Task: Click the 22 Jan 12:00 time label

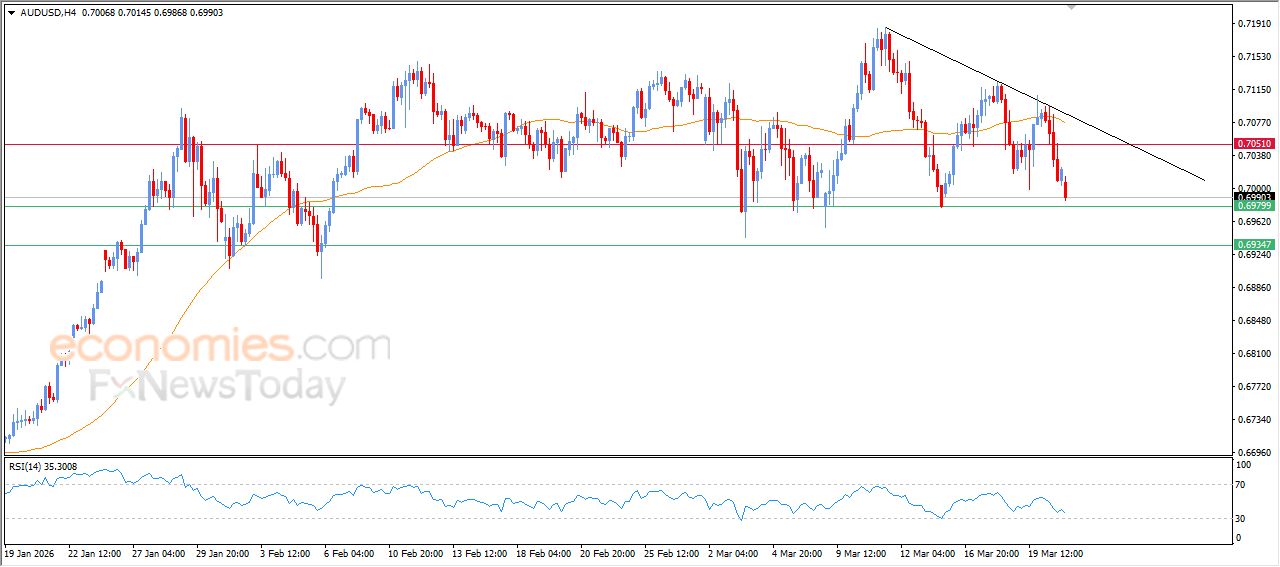Action: [94, 553]
